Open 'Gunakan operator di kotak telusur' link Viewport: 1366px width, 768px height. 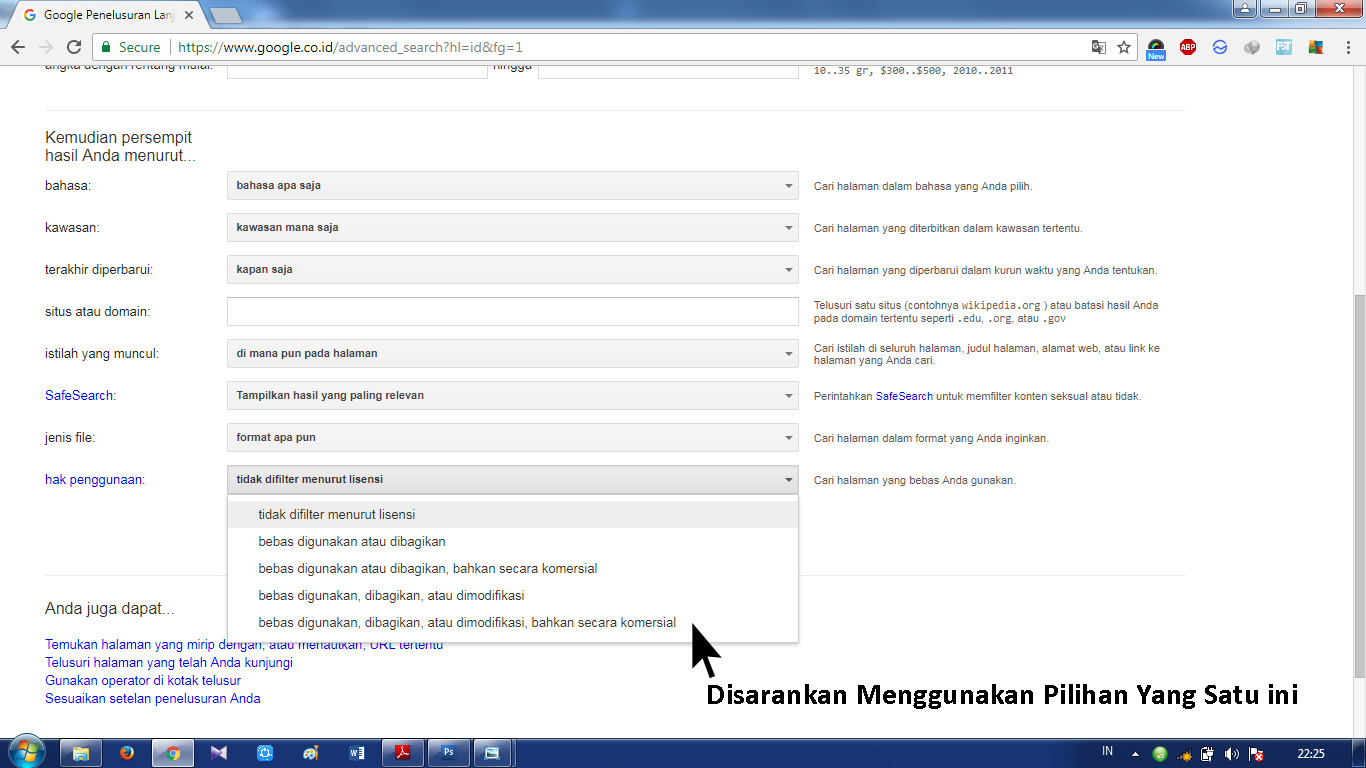pos(143,680)
